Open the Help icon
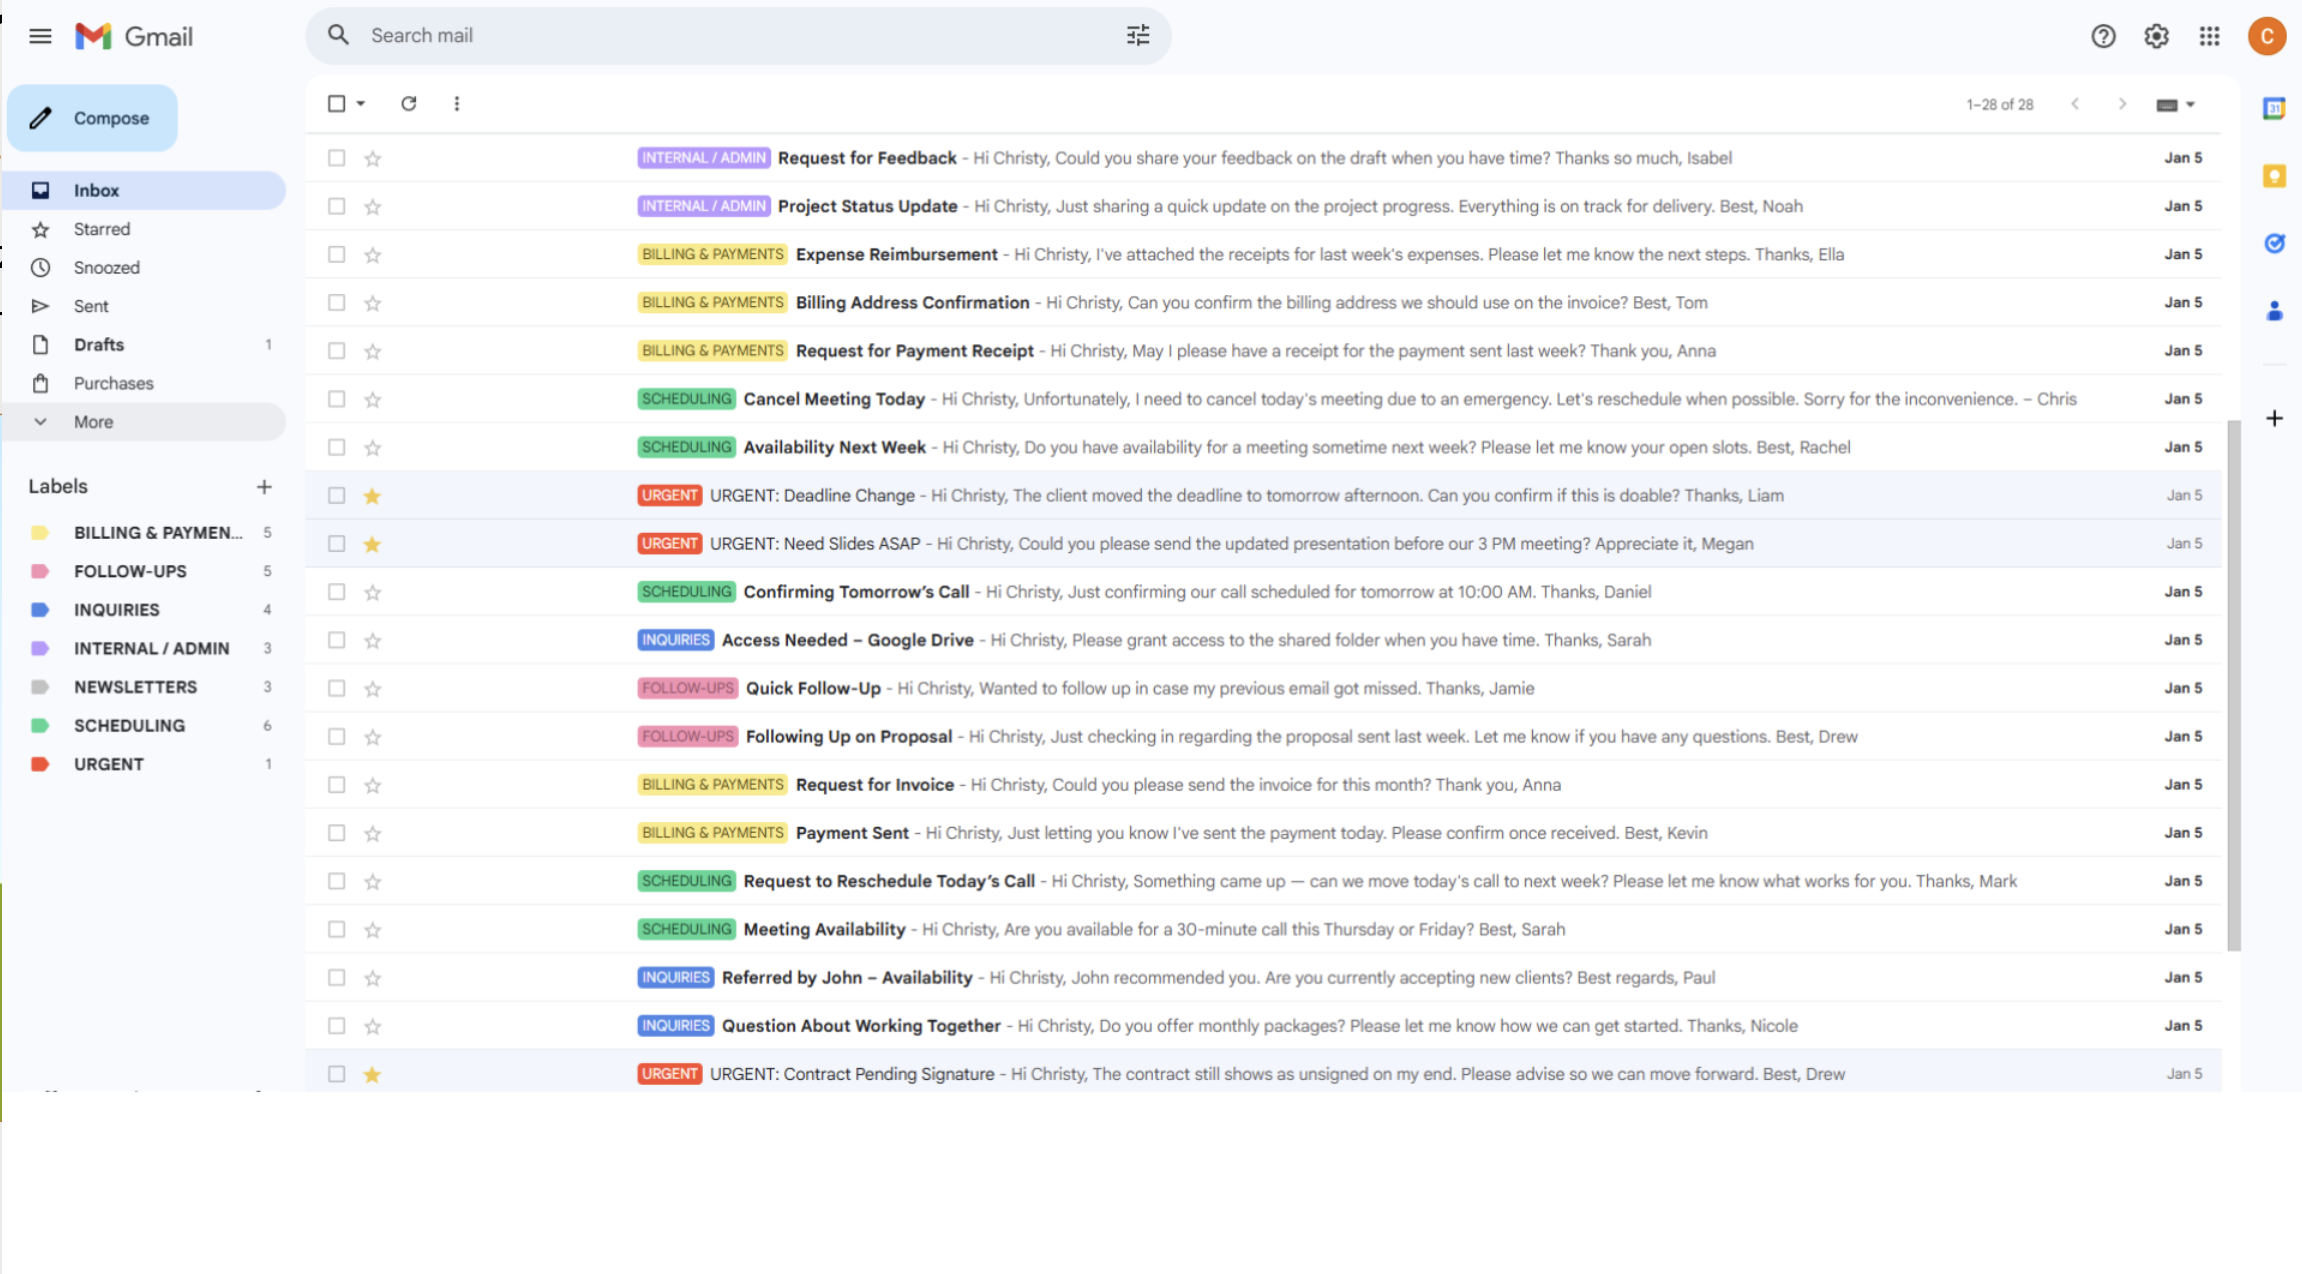Screen dimensions: 2302x1274 point(2103,36)
